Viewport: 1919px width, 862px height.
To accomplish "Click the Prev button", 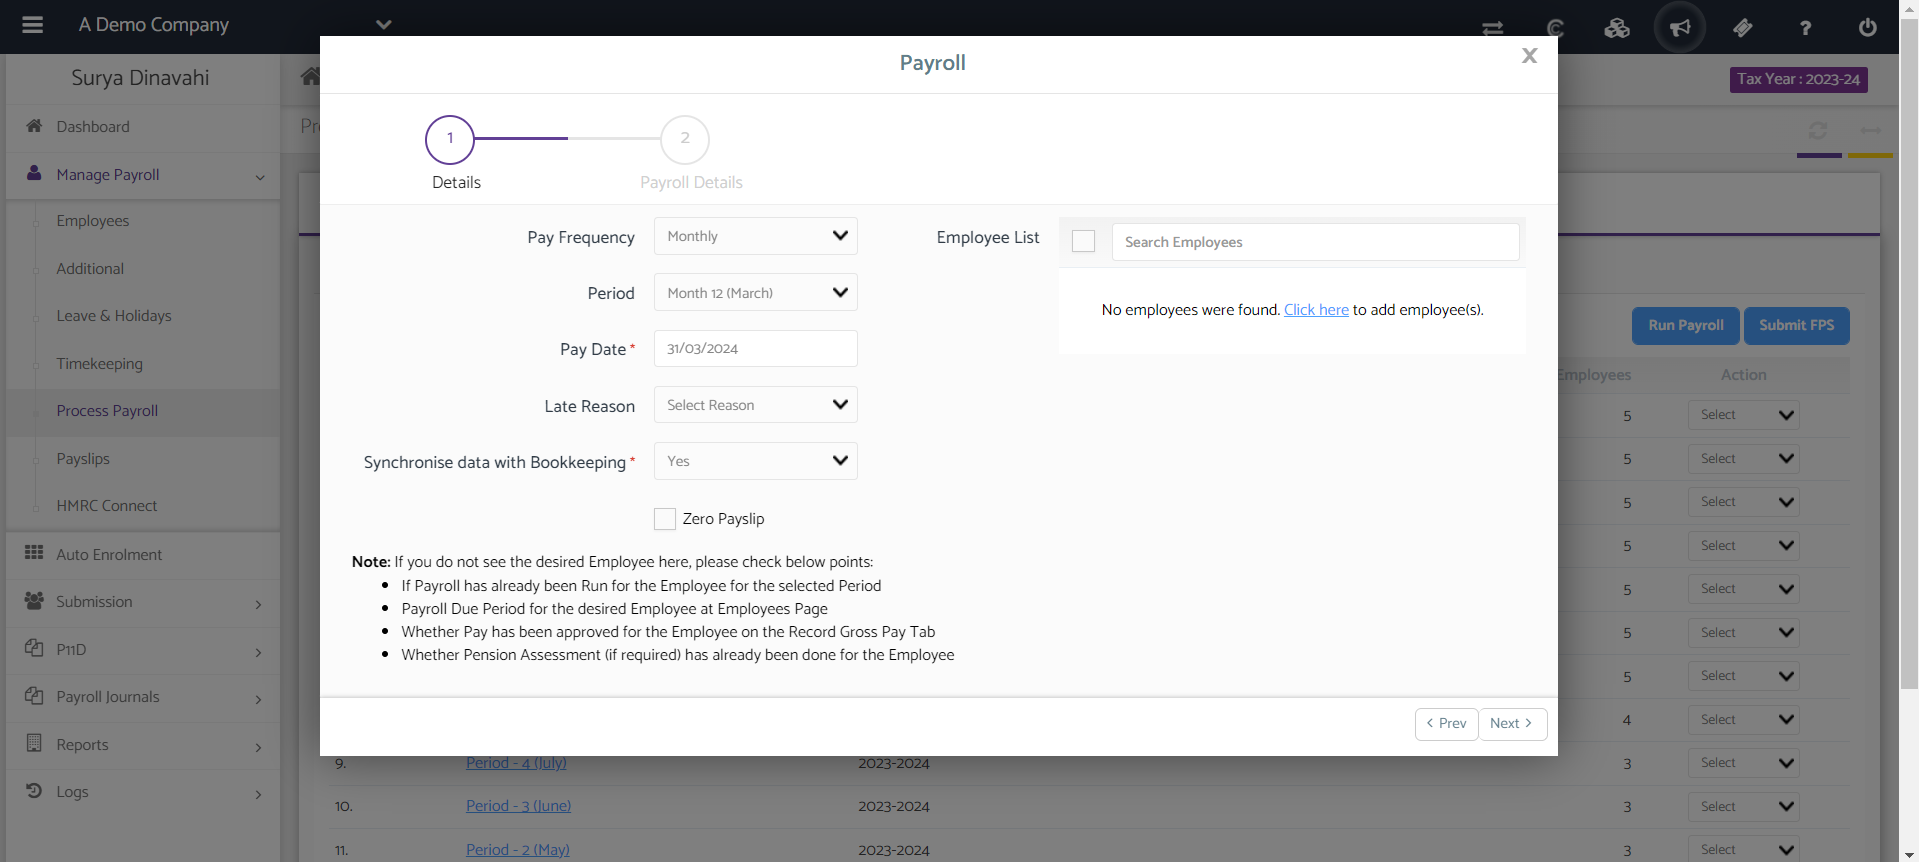I will [1447, 724].
